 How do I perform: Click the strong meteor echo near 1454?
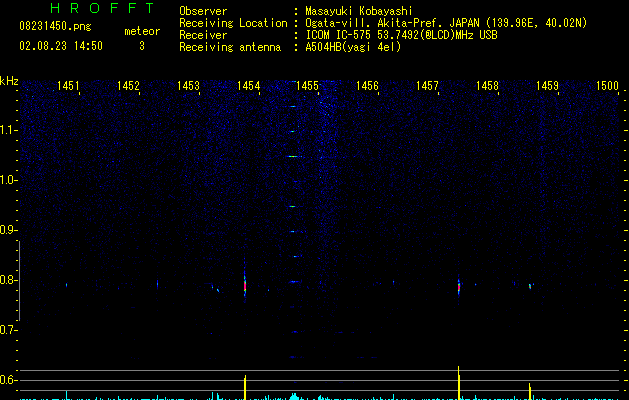tap(245, 284)
